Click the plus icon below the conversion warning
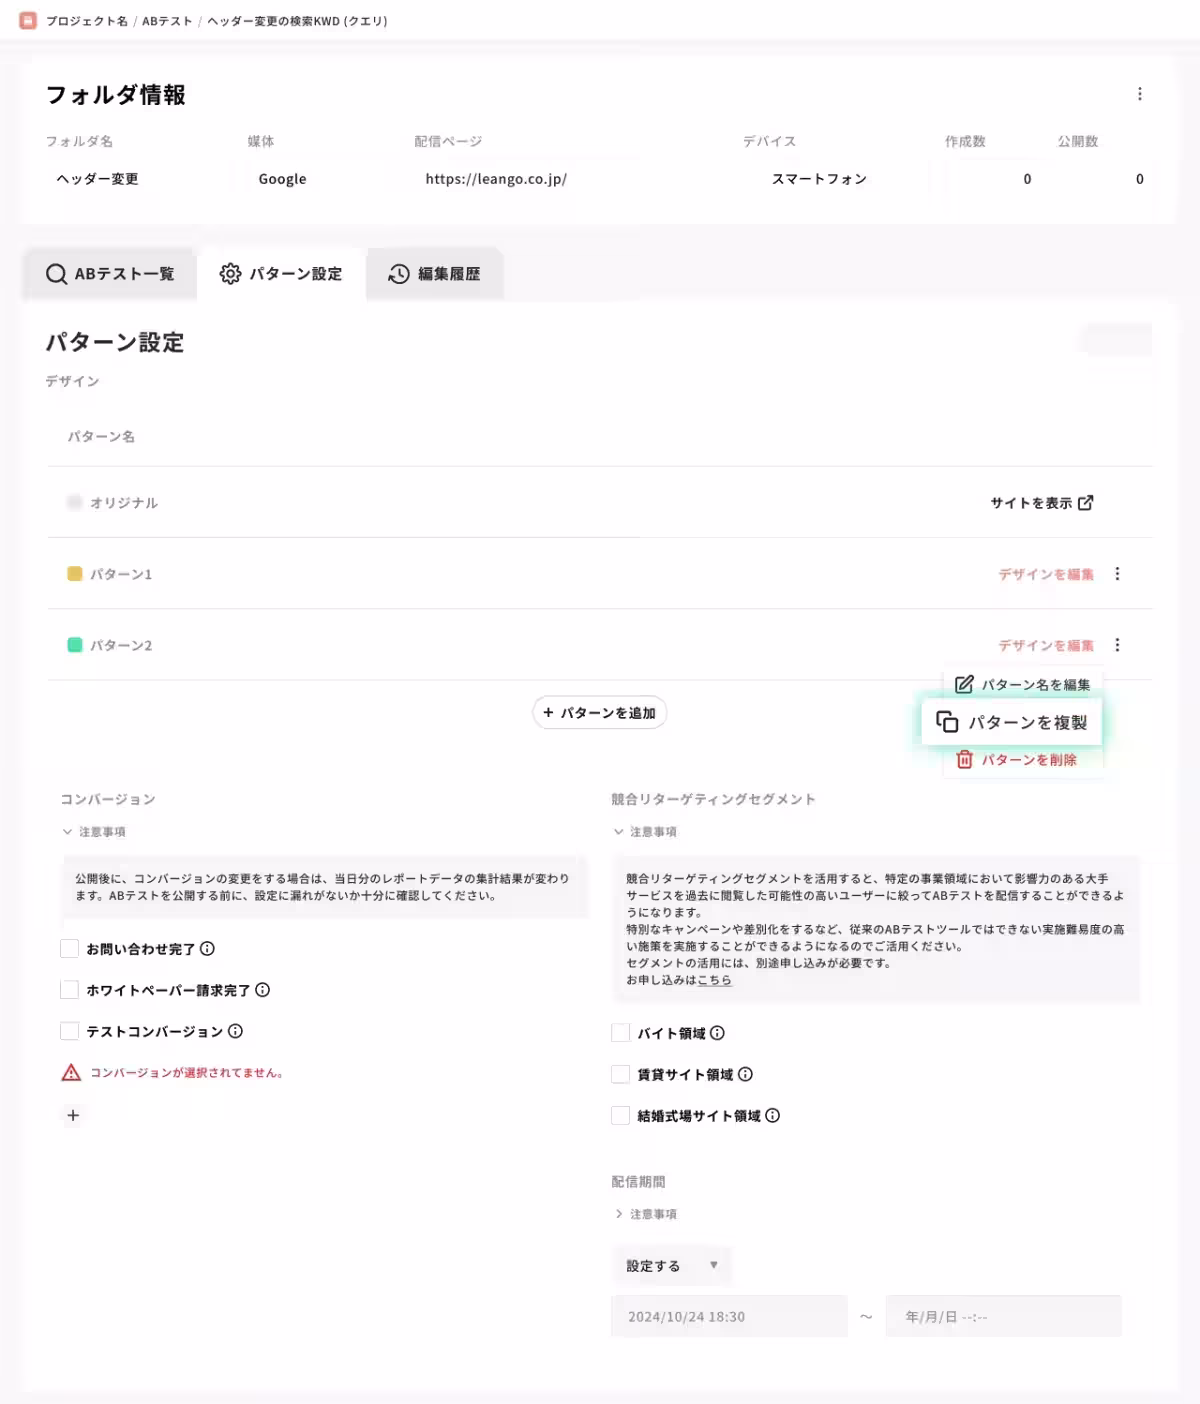Screen dimensions: 1200x1404 point(73,1115)
